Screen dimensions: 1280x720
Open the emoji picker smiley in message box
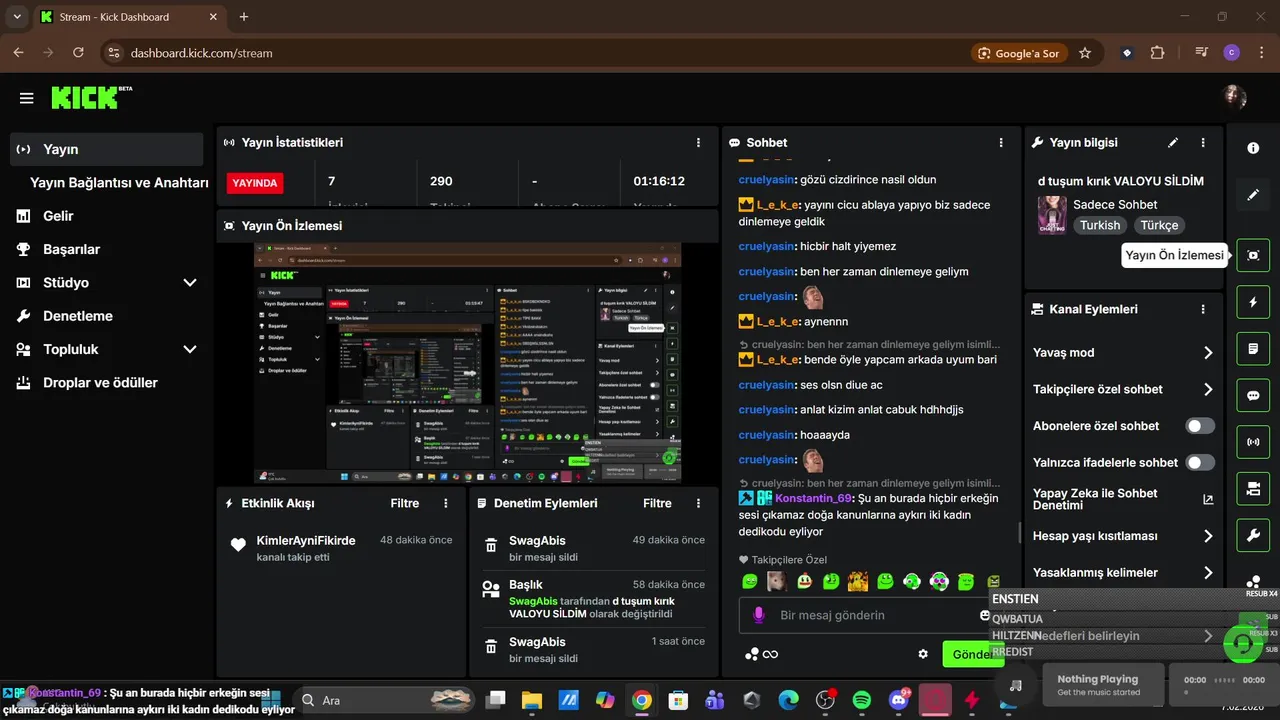click(985, 615)
